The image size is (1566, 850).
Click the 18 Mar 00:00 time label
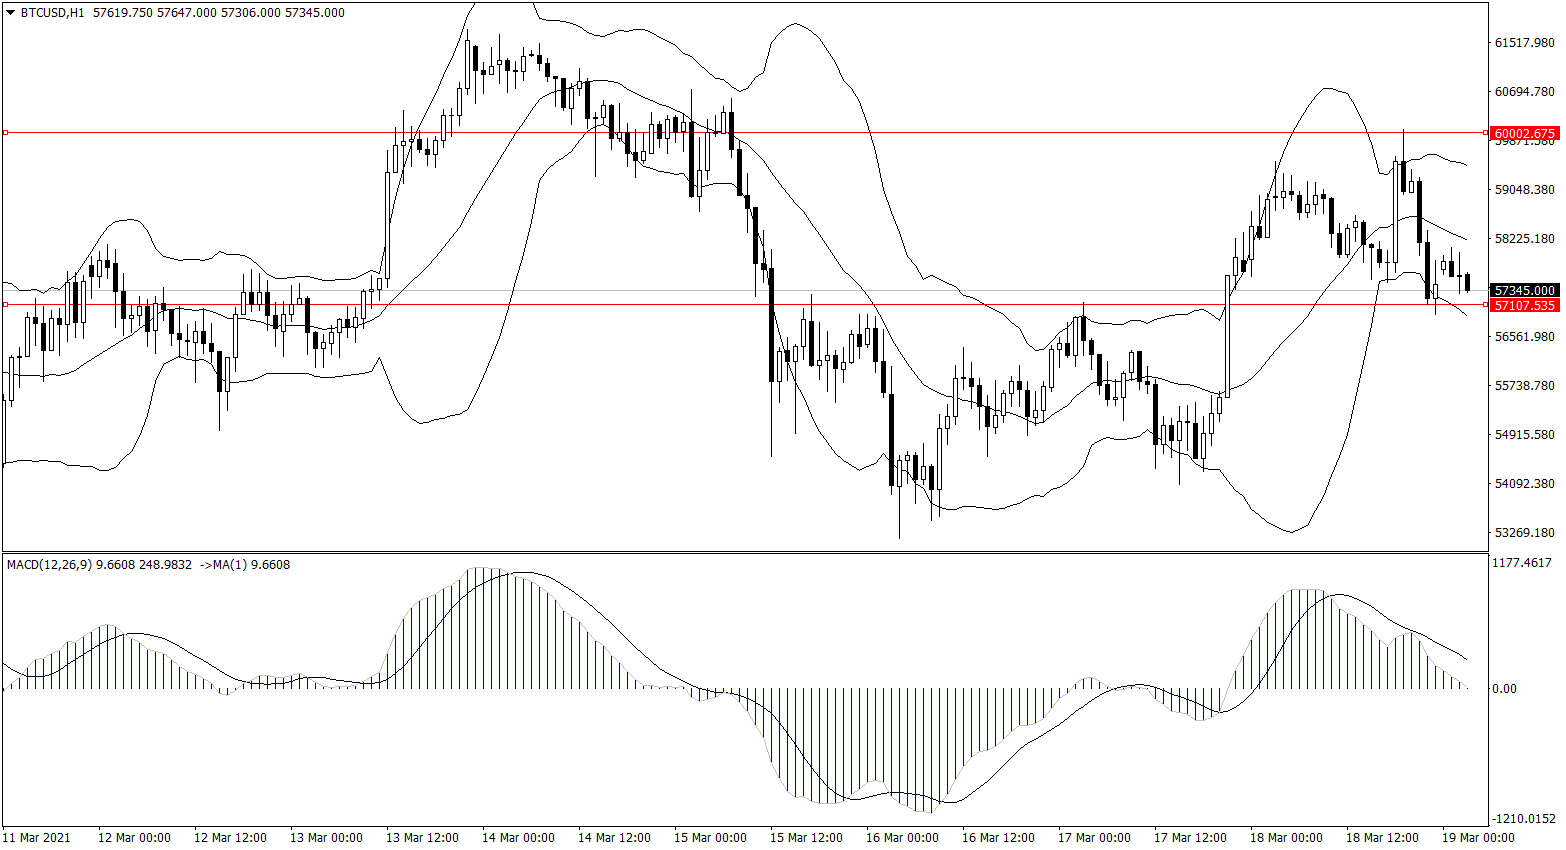(1286, 838)
